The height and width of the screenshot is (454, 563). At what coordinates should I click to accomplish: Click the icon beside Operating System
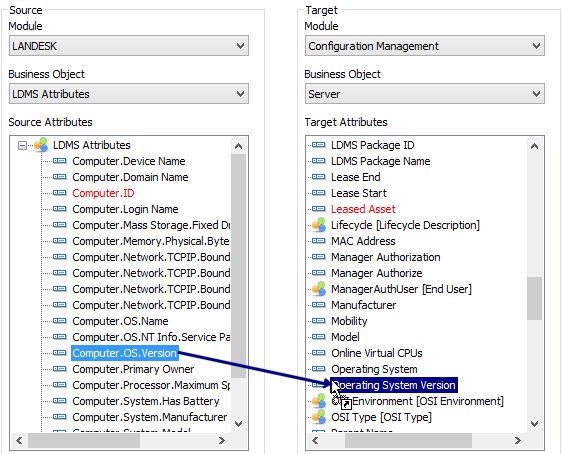click(318, 369)
